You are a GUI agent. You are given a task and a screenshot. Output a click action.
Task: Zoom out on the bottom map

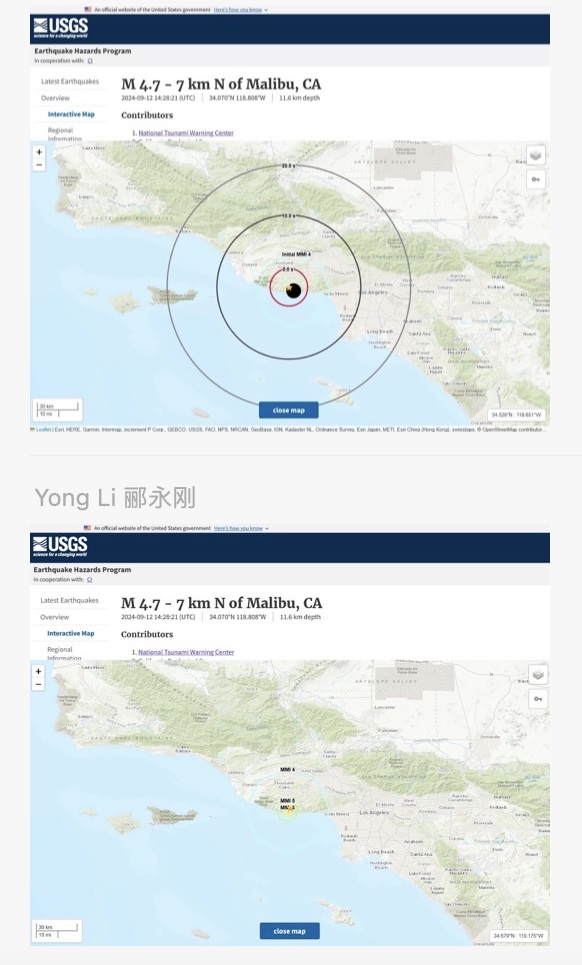[x=39, y=684]
